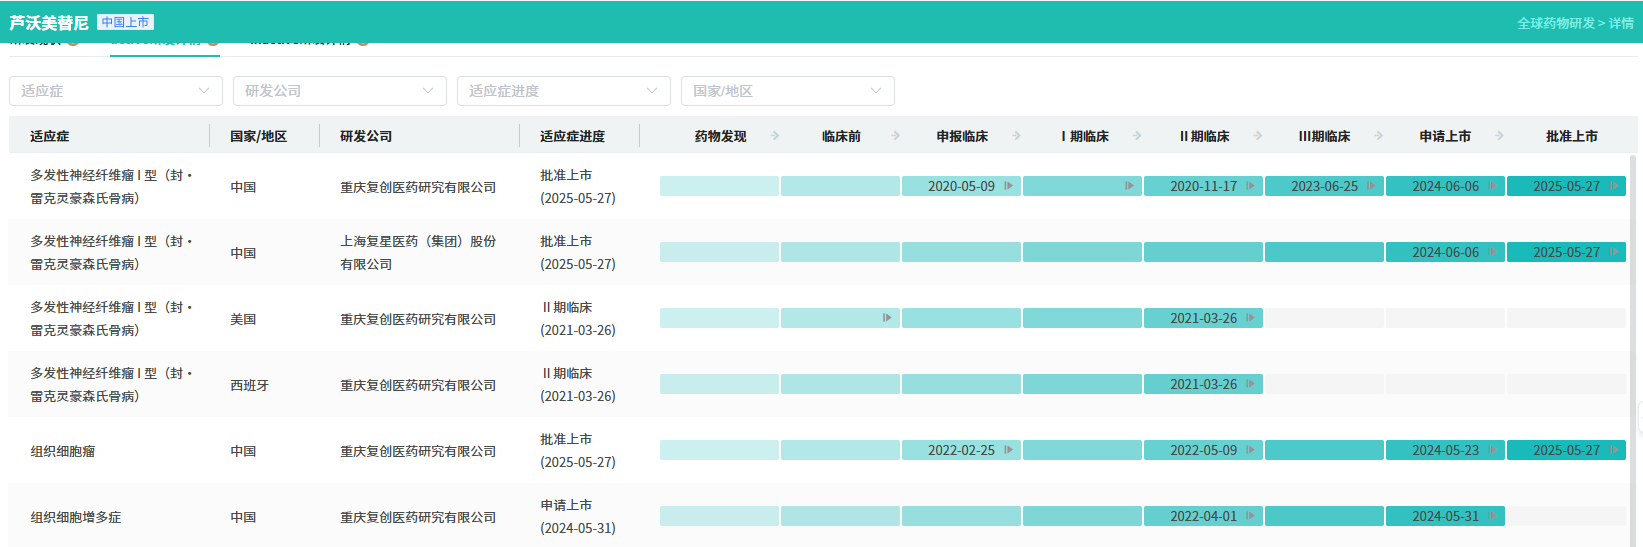This screenshot has height=547, width=1643.
Task: Click the play marker beside 2022-05-09
Action: point(1250,450)
